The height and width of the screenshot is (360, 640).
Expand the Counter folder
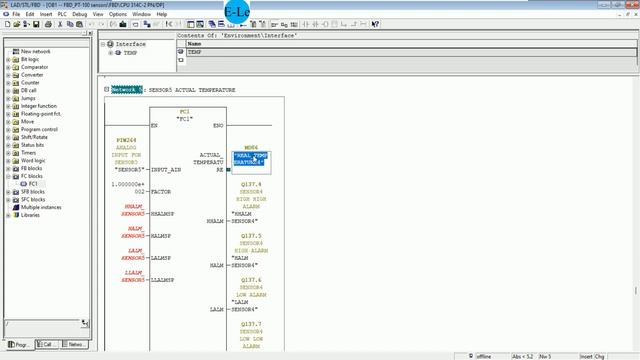point(8,83)
